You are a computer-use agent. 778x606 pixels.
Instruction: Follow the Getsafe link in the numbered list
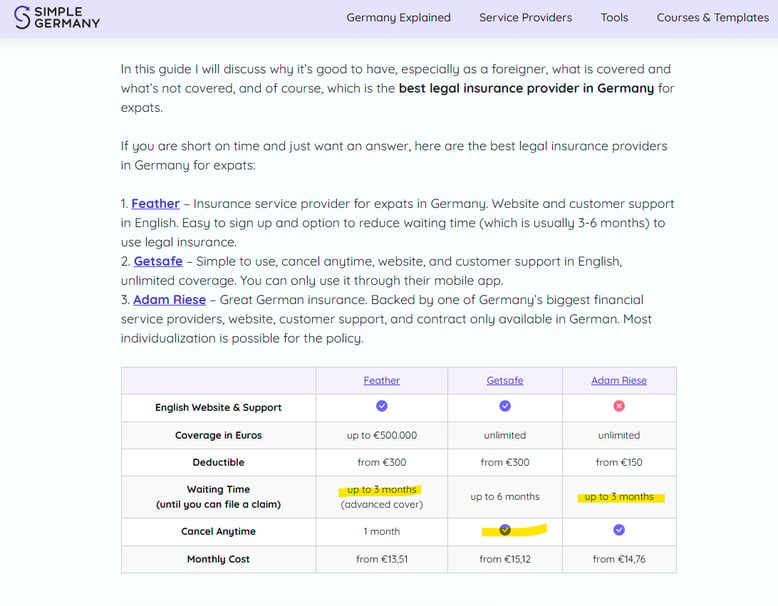[x=158, y=261]
